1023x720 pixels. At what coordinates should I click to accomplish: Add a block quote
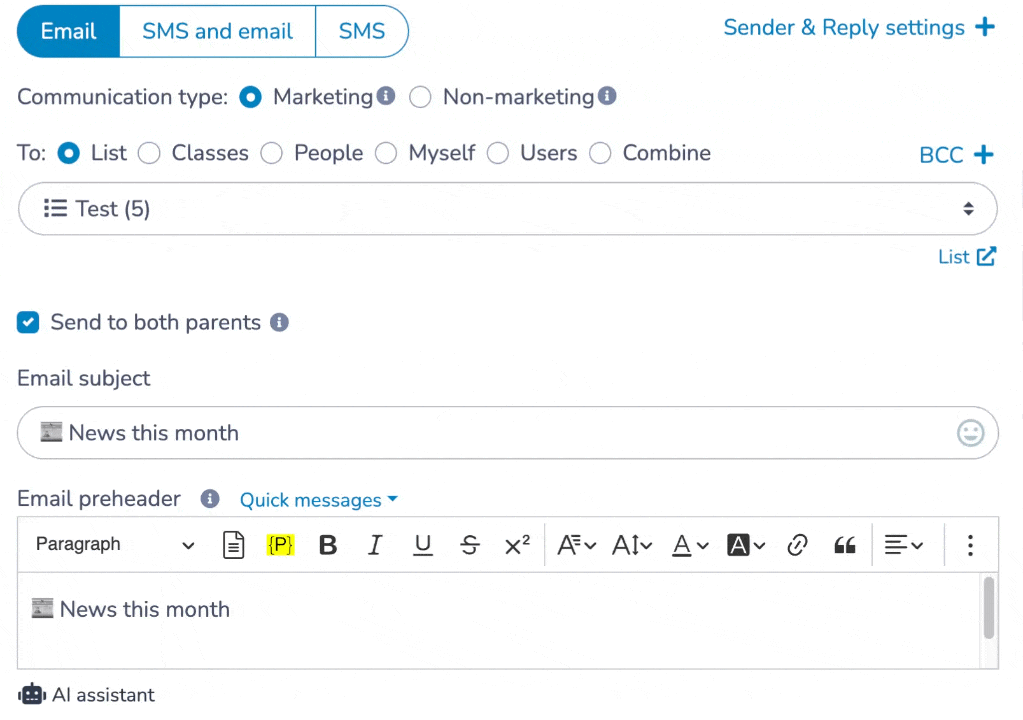click(x=845, y=545)
